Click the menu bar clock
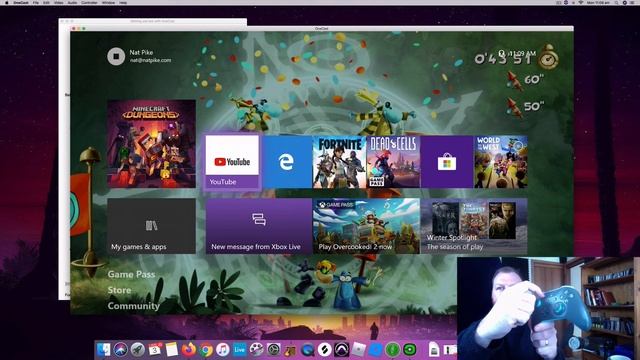The image size is (640, 360). click(598, 2)
